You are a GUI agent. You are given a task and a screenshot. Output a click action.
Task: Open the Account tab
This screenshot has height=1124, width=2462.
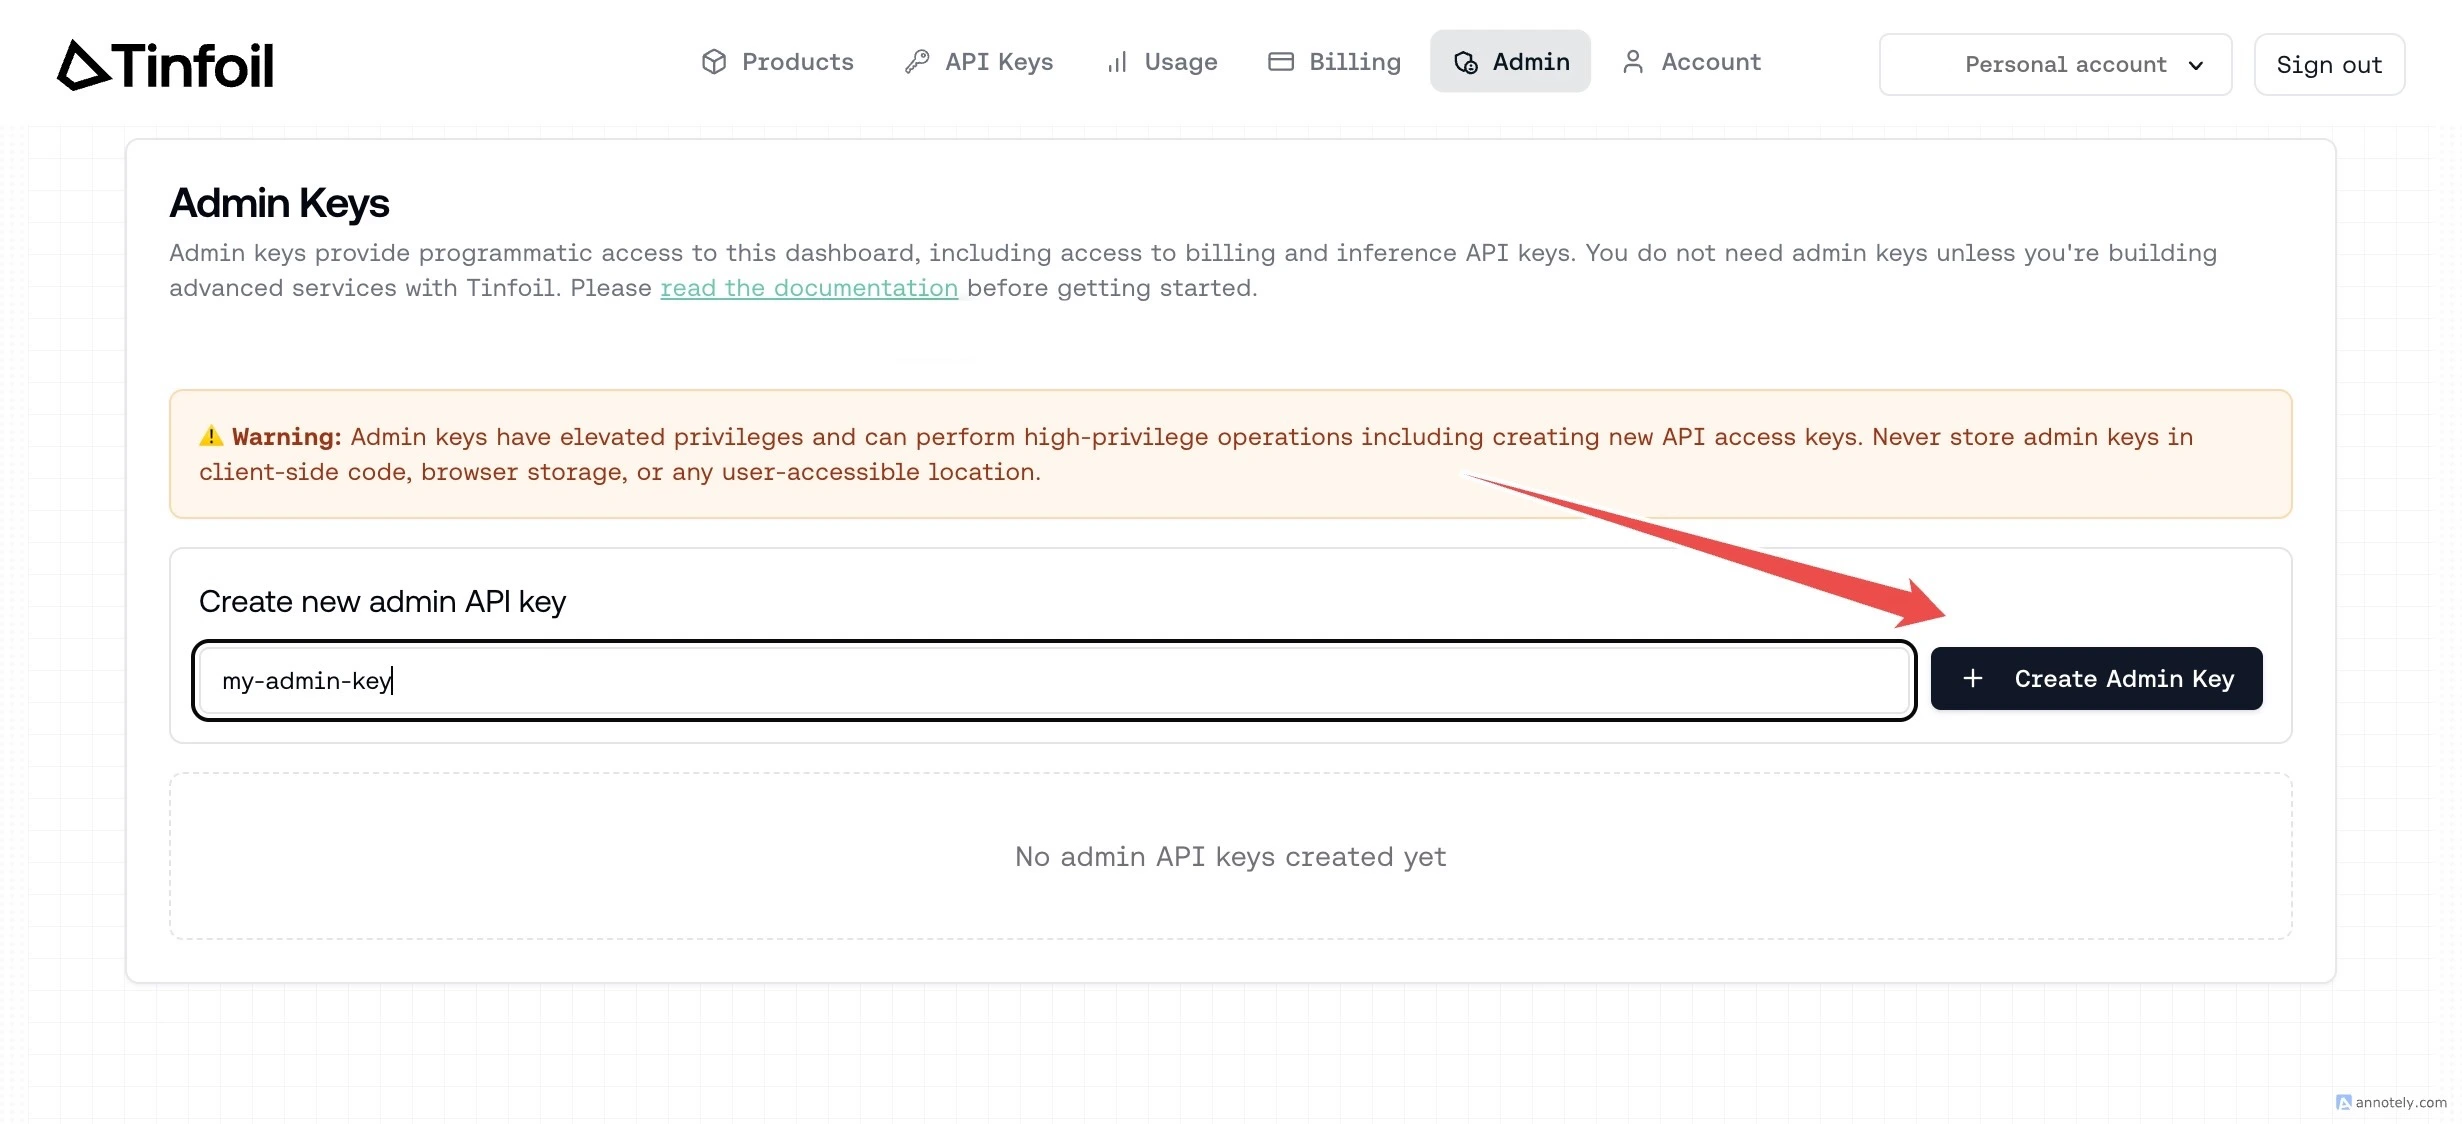click(x=1691, y=62)
